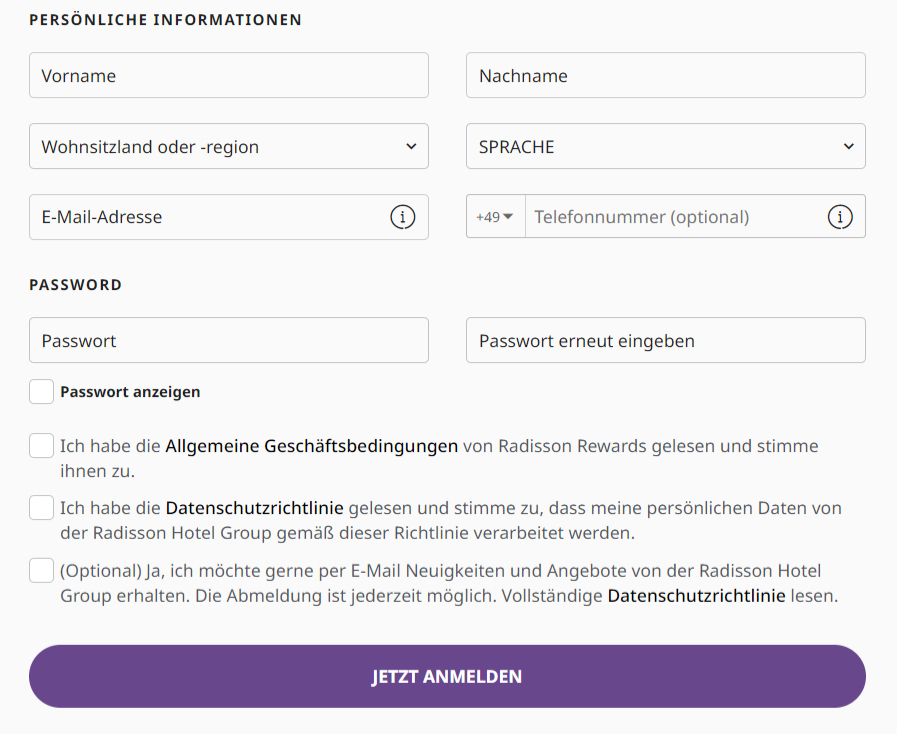Open the Wohnsitzland oder -region dropdown

(x=228, y=147)
